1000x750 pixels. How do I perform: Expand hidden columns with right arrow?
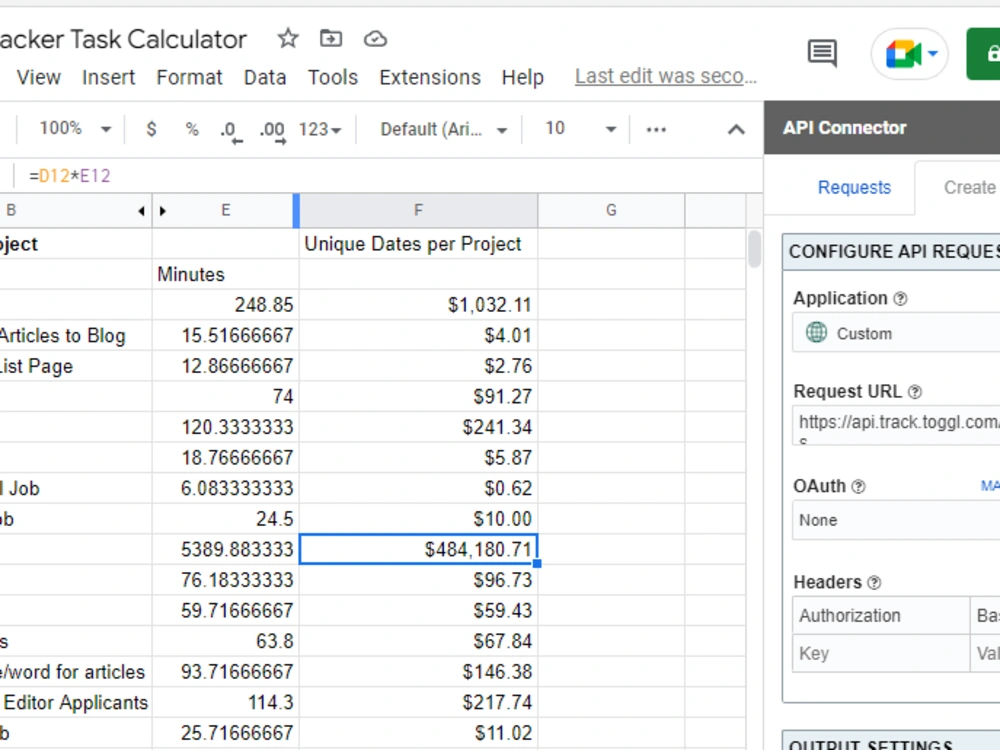[x=163, y=211]
